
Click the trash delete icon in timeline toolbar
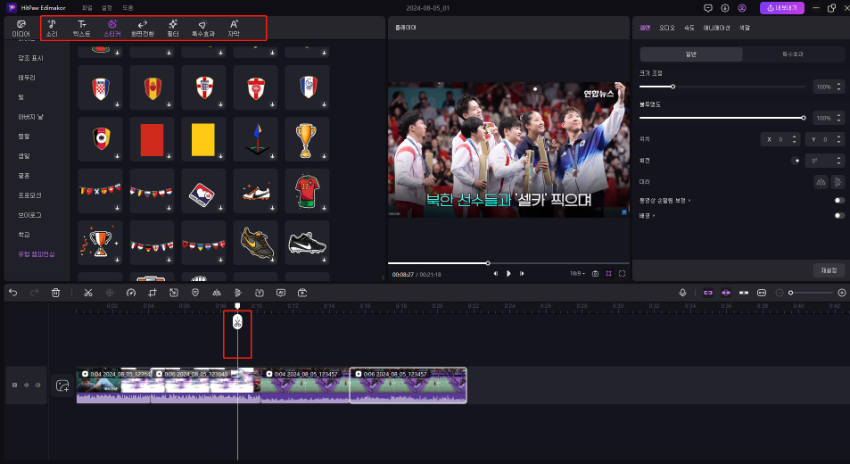56,292
